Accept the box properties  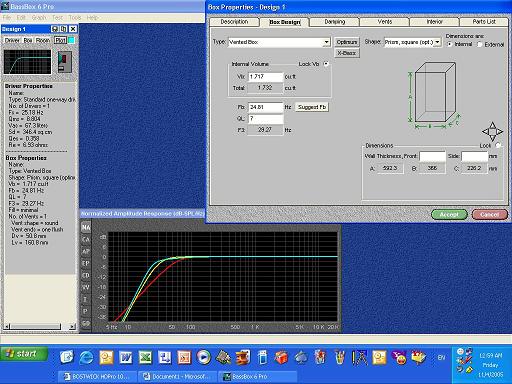pos(449,214)
